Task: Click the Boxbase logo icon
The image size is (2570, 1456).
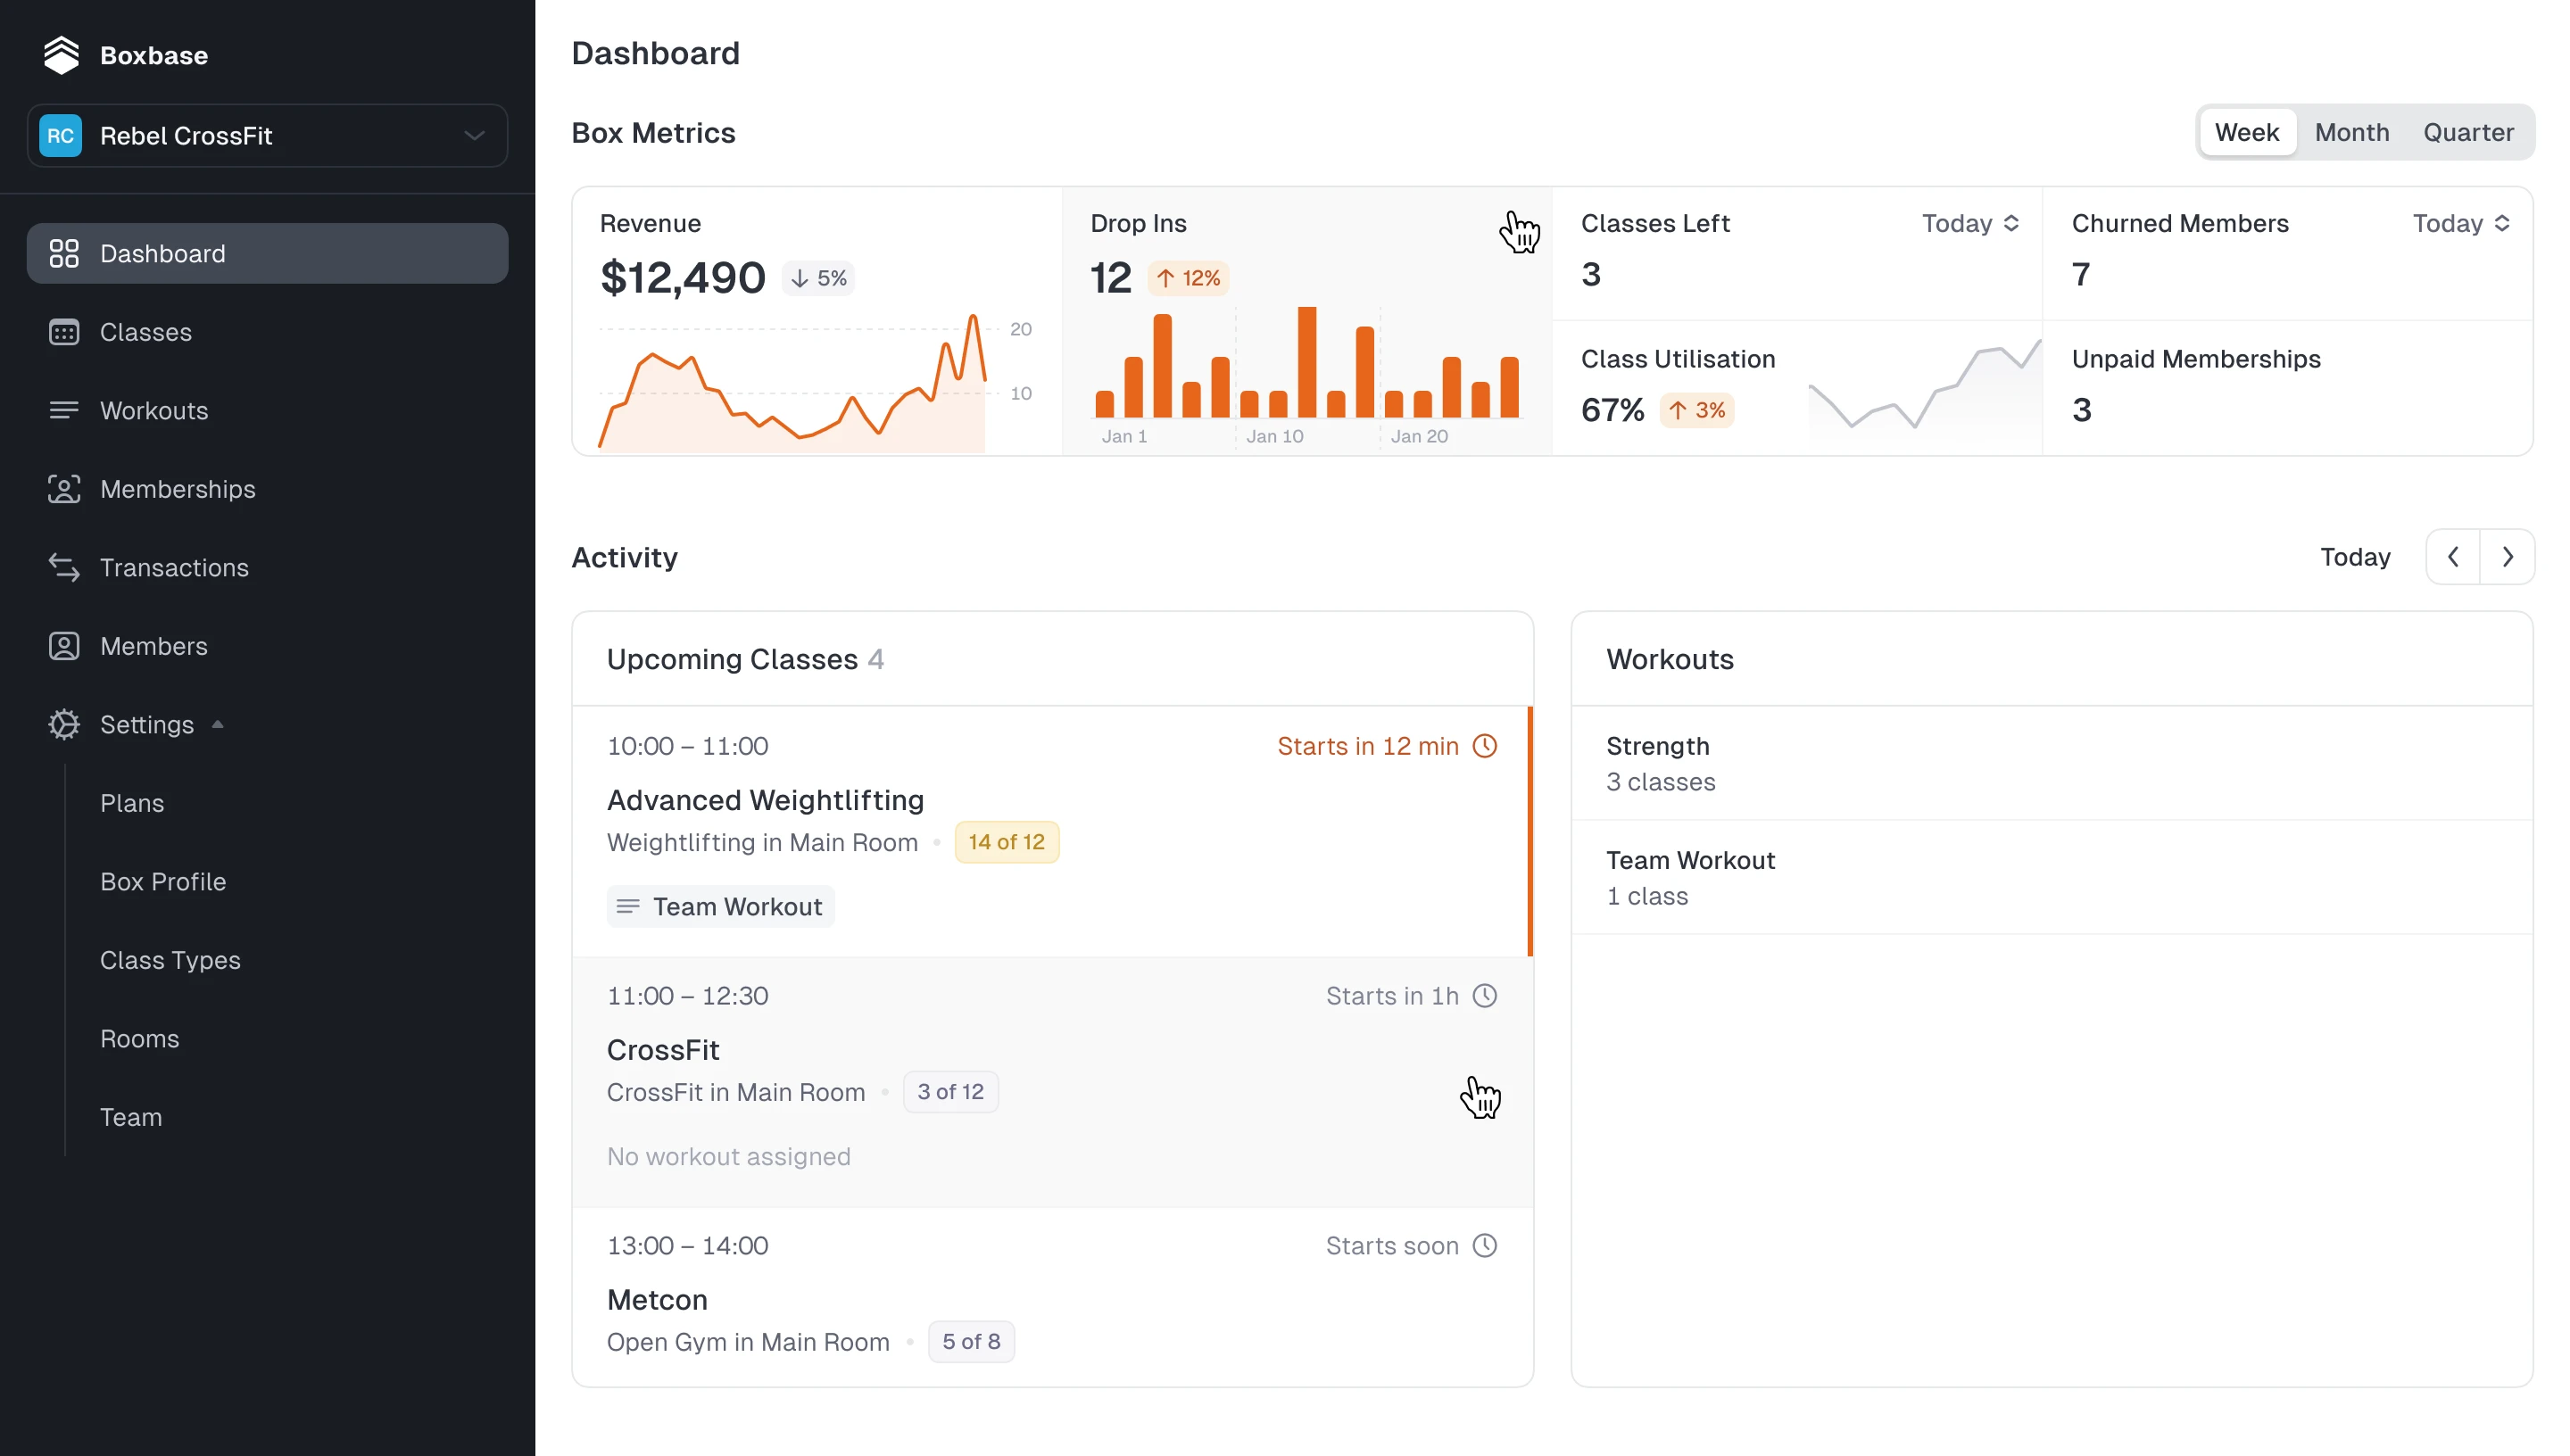Action: [61, 55]
